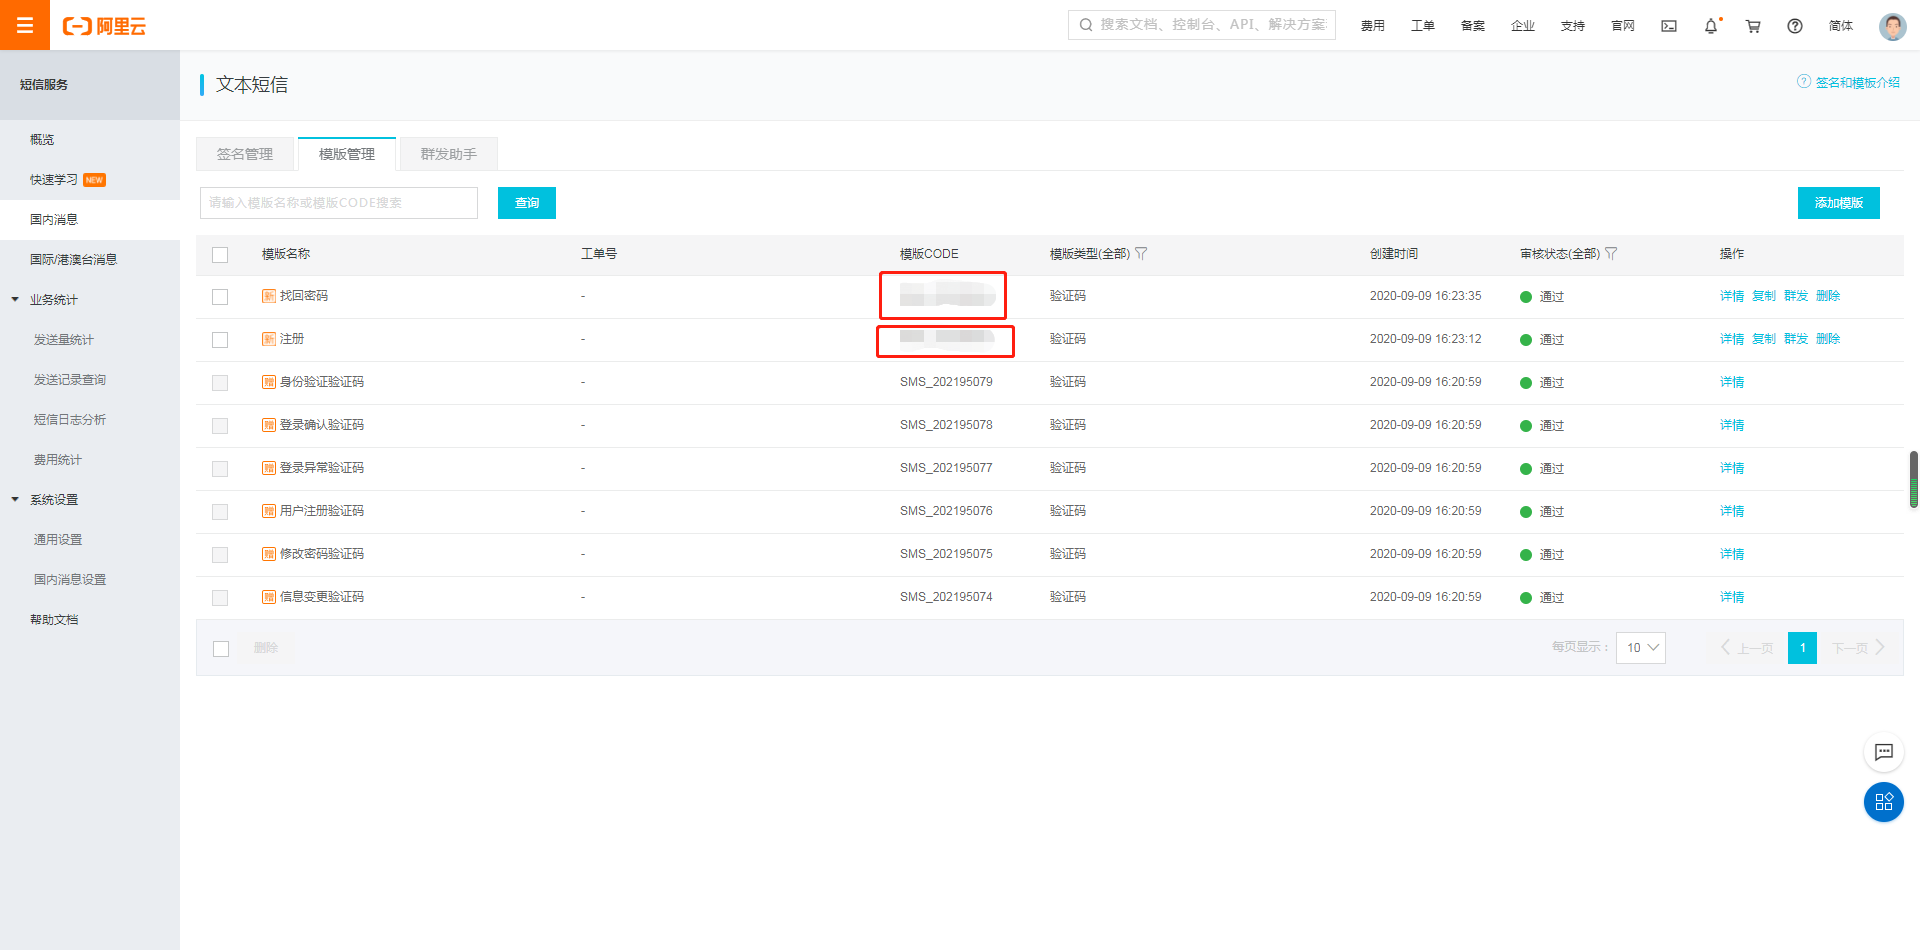Switch to the 群发助手 tab
This screenshot has height=950, width=1920.
pos(449,154)
